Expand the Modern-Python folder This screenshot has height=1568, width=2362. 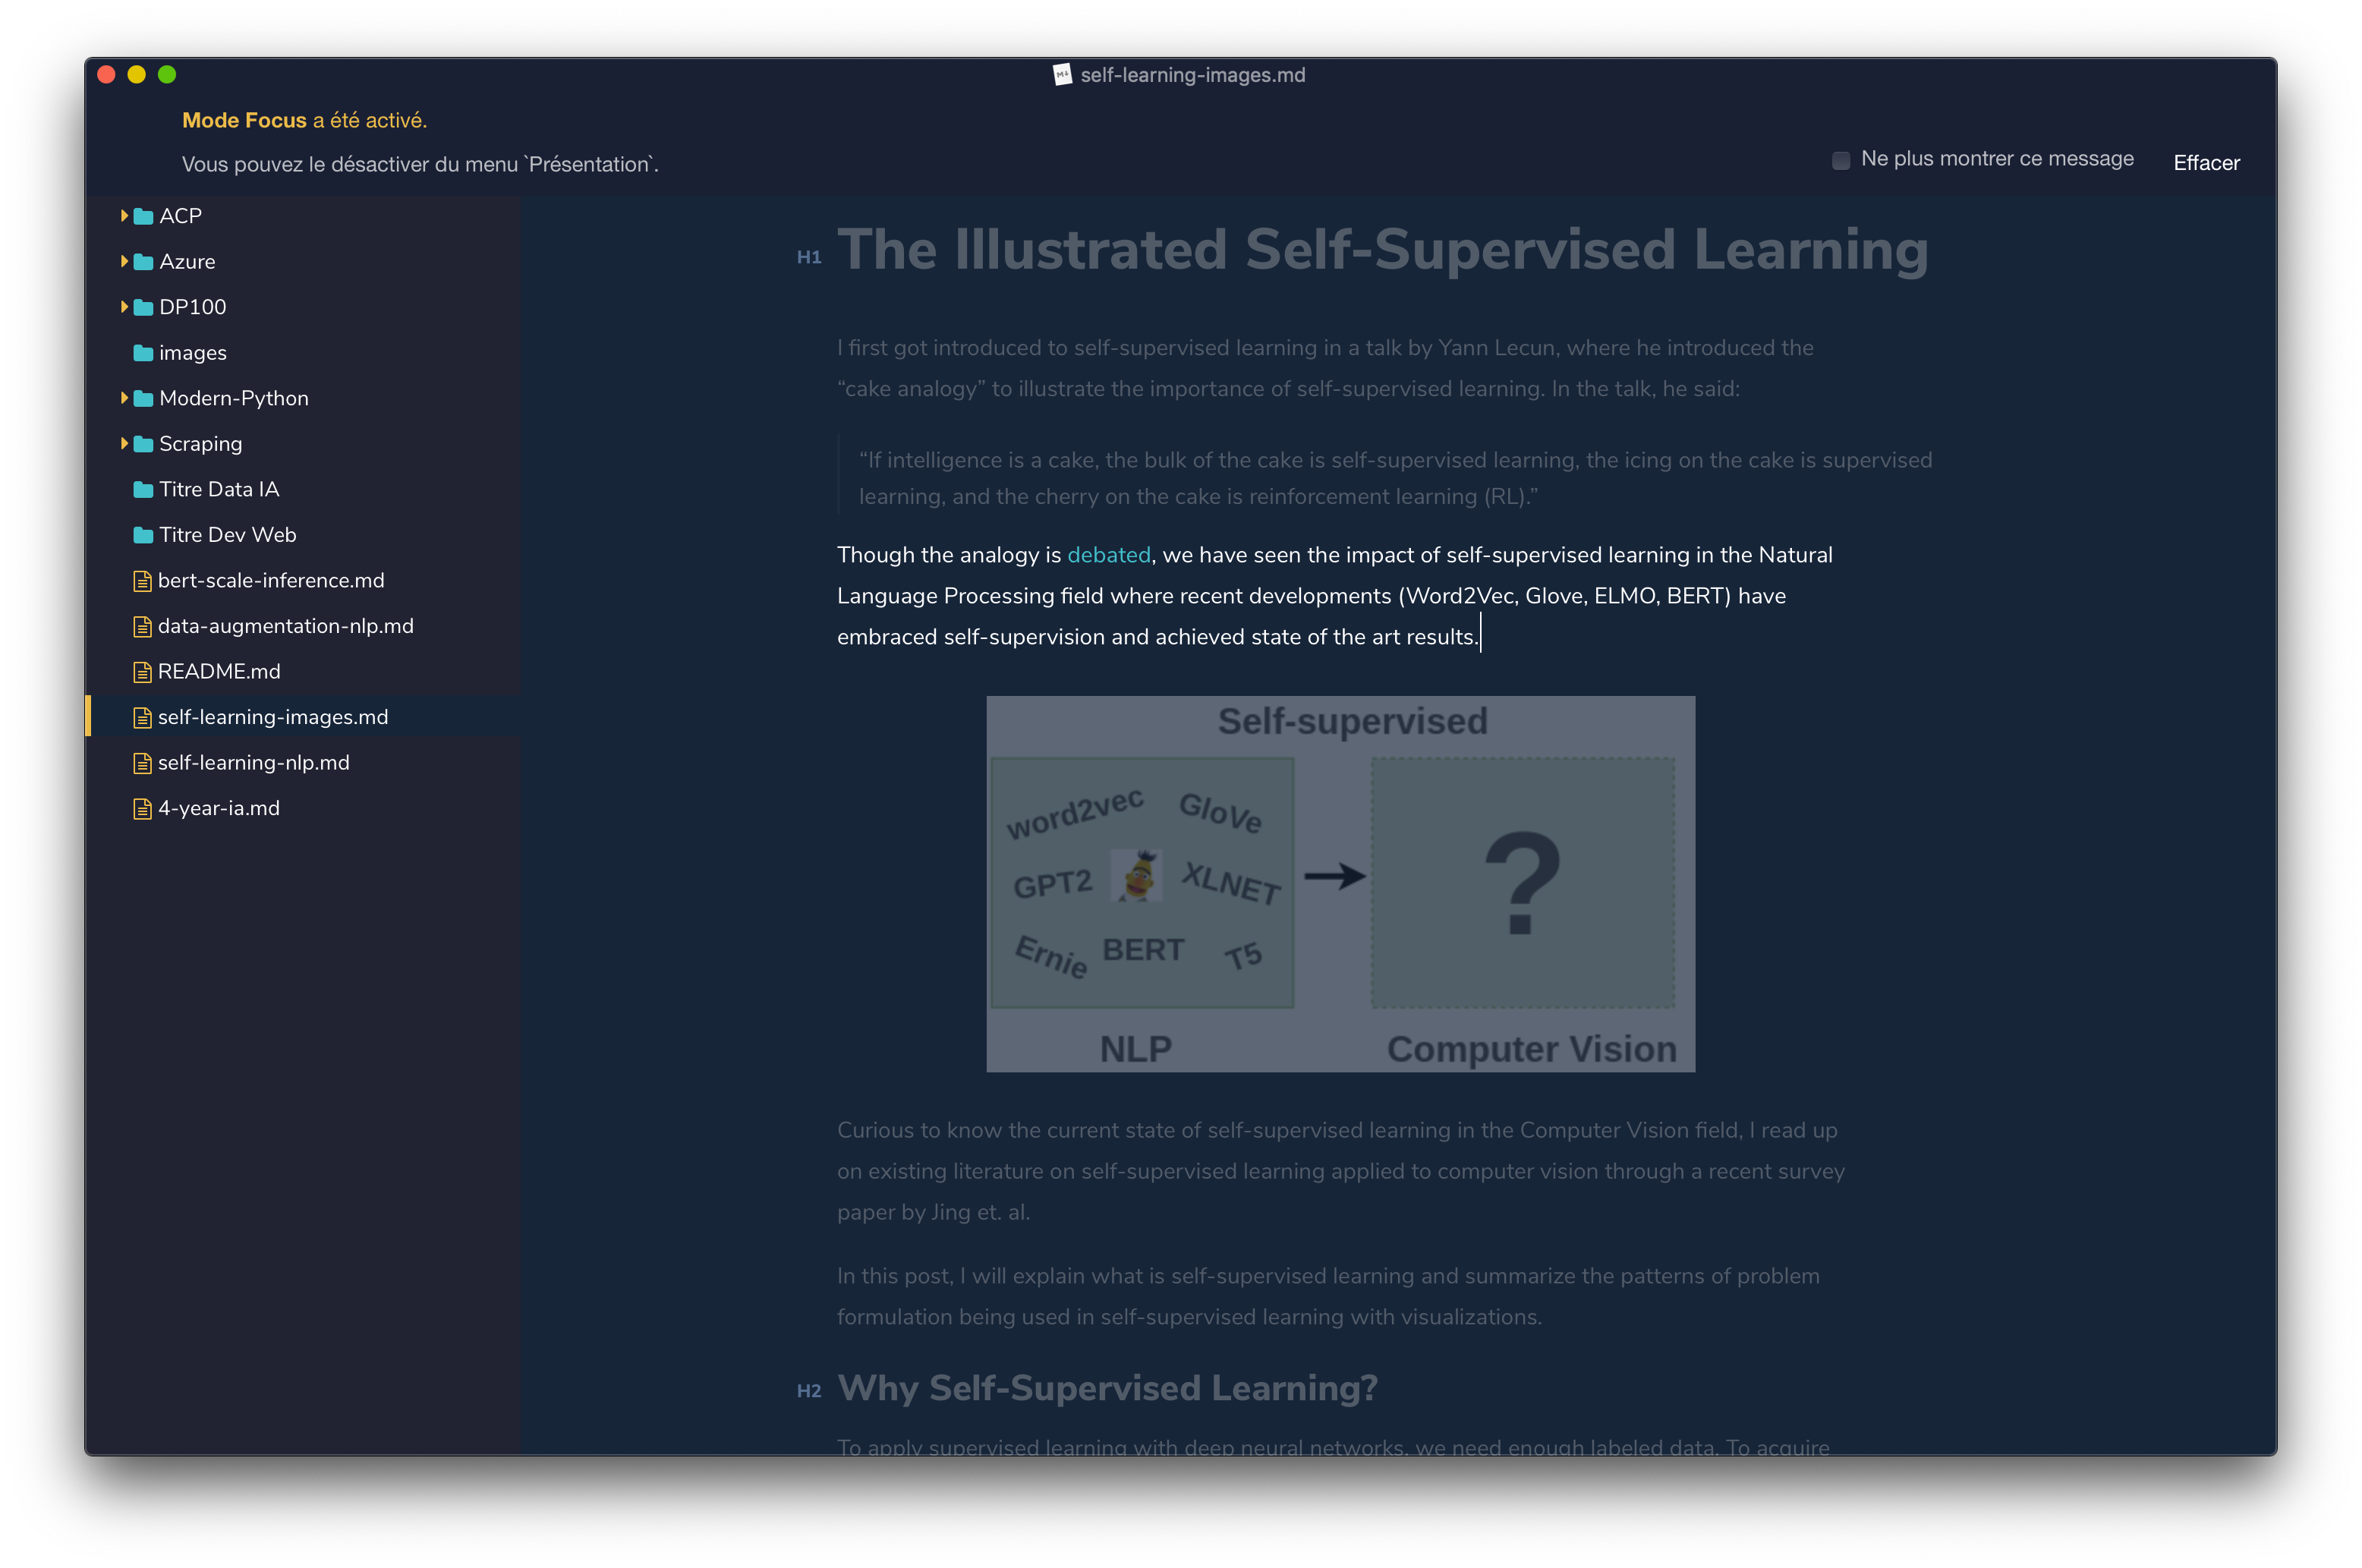pyautogui.click(x=124, y=398)
